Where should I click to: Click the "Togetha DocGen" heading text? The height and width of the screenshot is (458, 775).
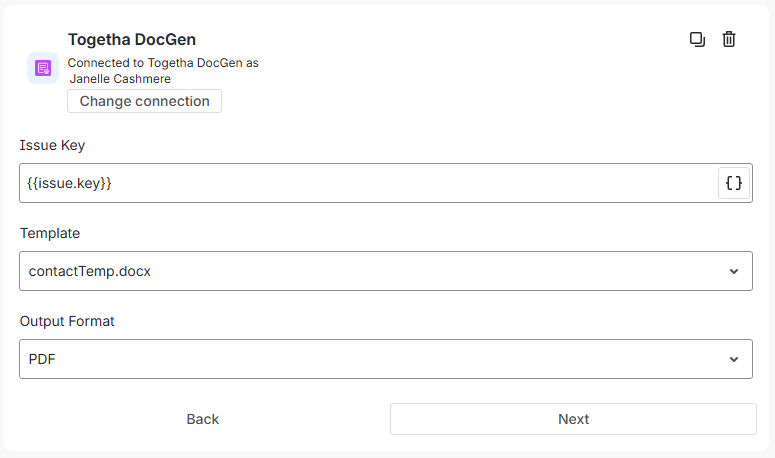(132, 40)
